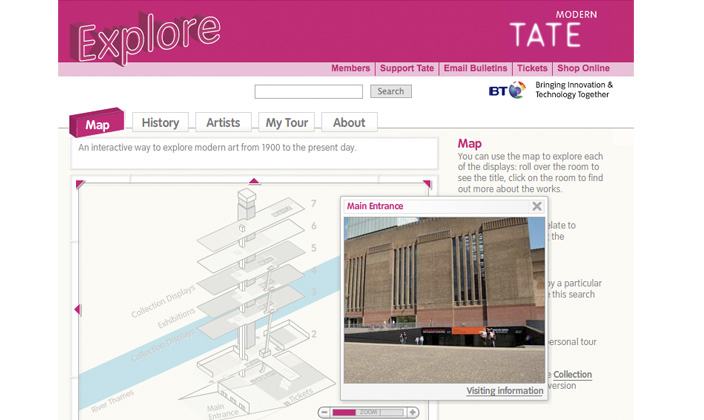Close the Main Entrance popup

tap(537, 206)
